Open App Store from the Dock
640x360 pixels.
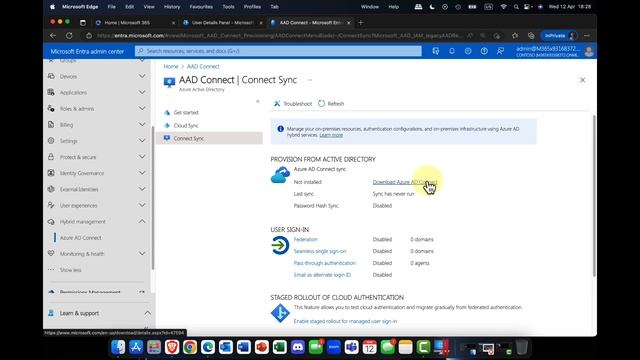coord(136,347)
